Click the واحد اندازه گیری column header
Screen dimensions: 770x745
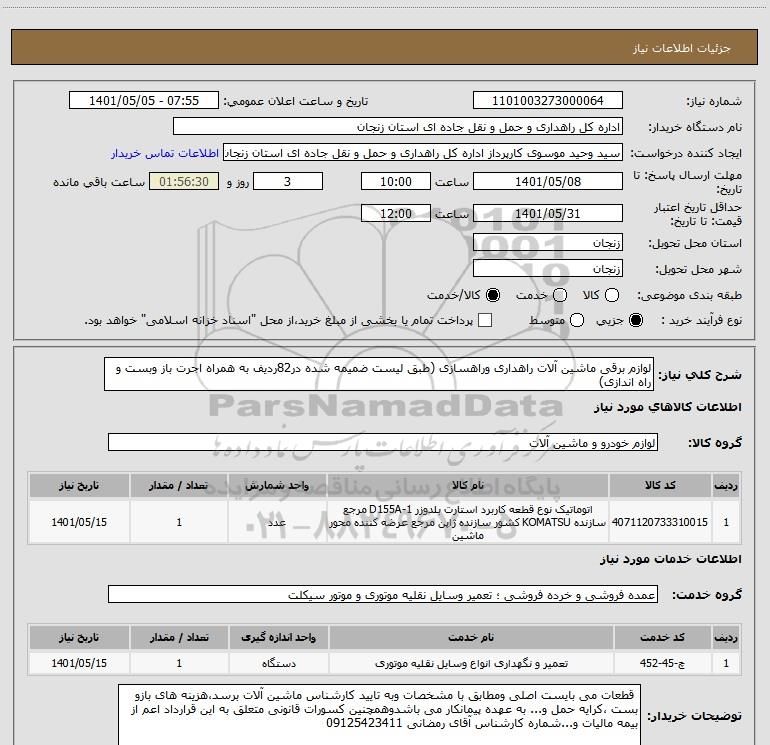coord(278,637)
